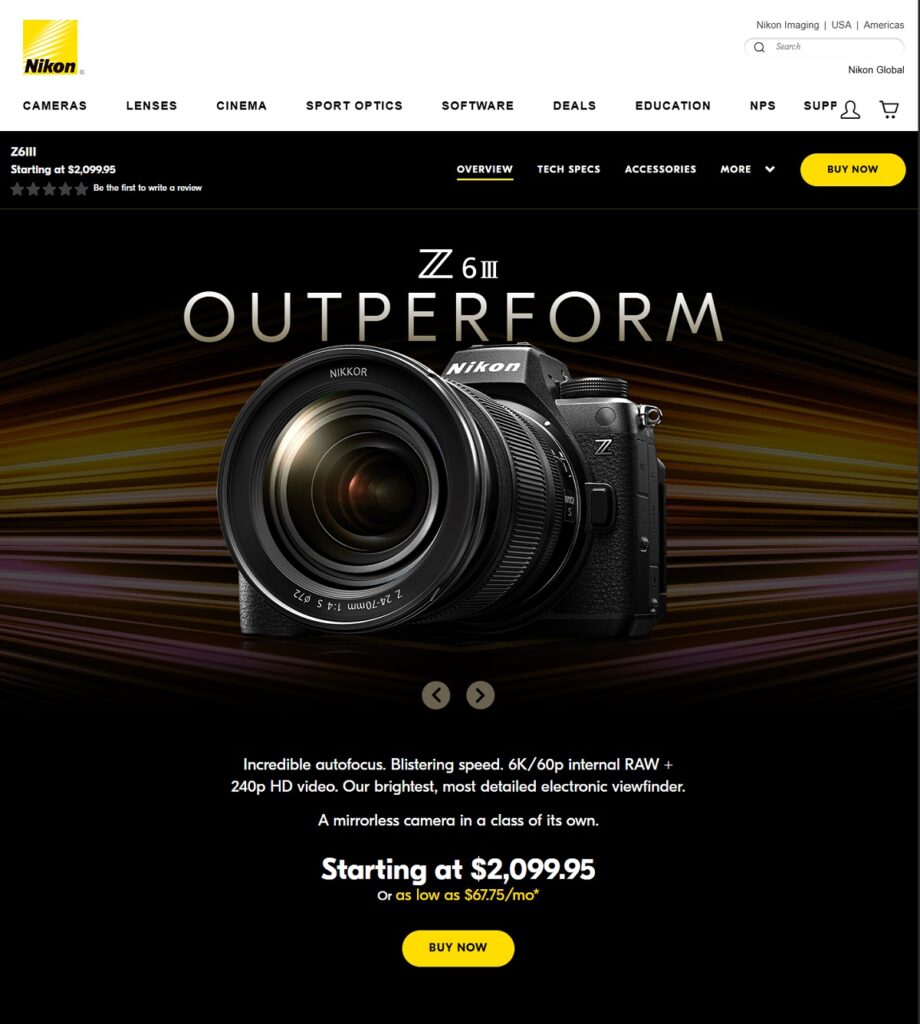This screenshot has width=920, height=1024.
Task: Open the CAMERAS menu
Action: pos(55,106)
